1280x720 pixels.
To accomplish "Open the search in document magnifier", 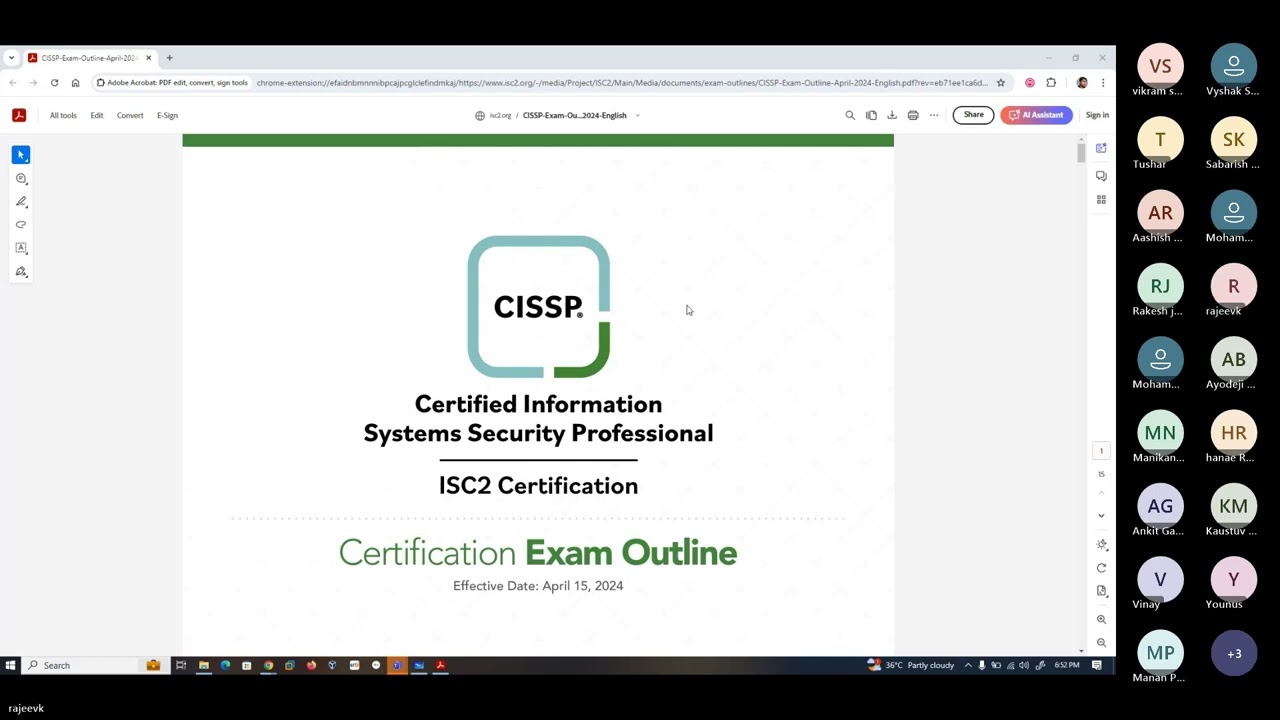I will (x=850, y=115).
